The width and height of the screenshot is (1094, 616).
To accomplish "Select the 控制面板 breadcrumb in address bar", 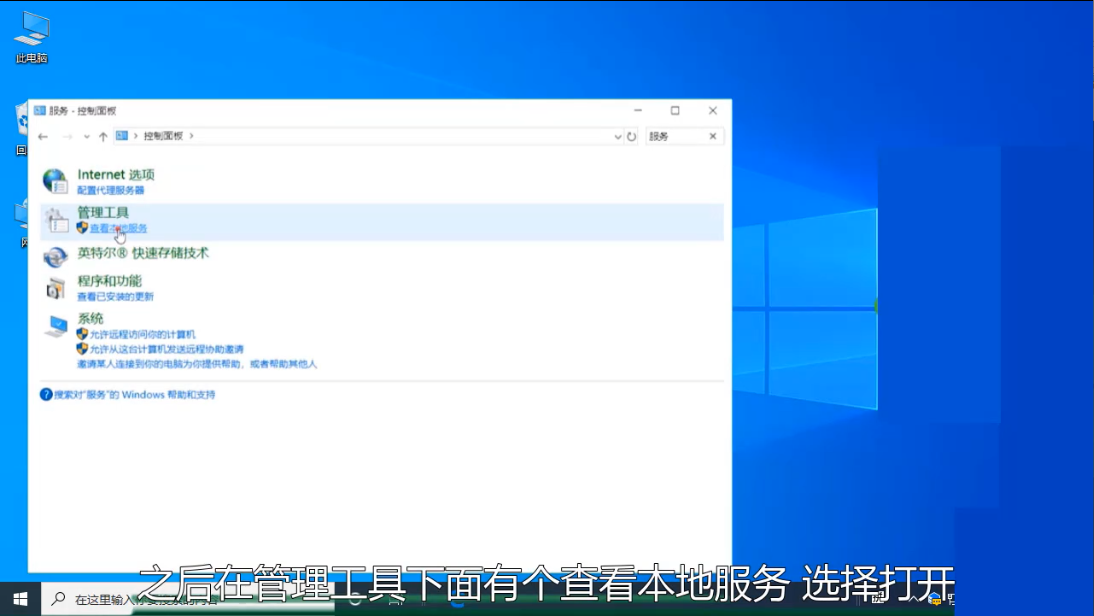I will pos(163,136).
